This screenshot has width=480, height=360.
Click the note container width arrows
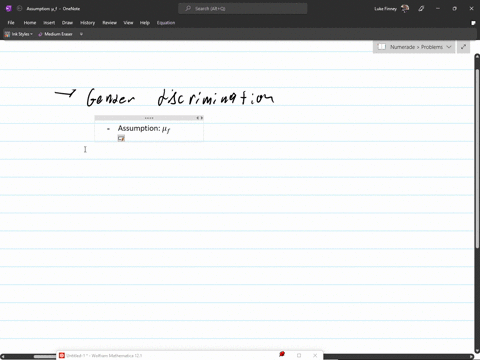(x=200, y=118)
